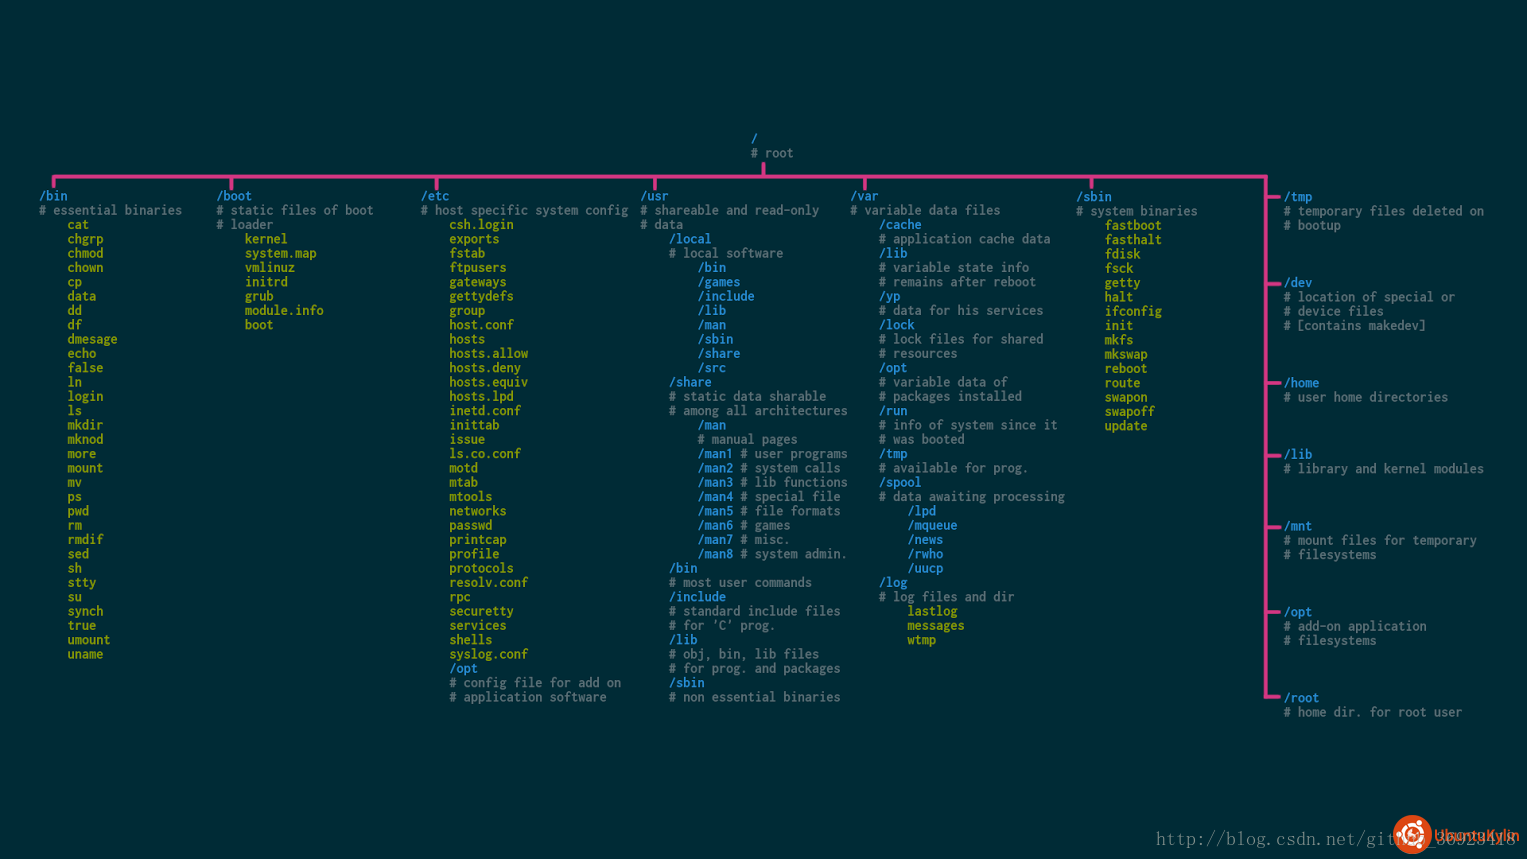The image size is (1527, 859).
Task: Click 'fastboot' in the system binaries list
Action: tap(1133, 226)
